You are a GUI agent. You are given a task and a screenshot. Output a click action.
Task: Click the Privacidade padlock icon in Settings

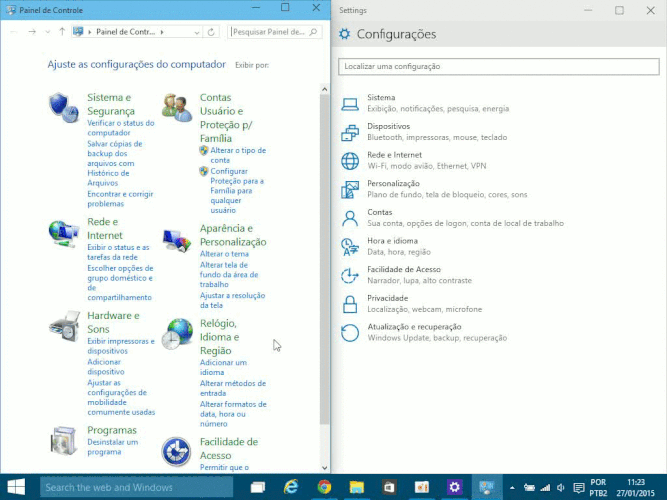(x=350, y=304)
